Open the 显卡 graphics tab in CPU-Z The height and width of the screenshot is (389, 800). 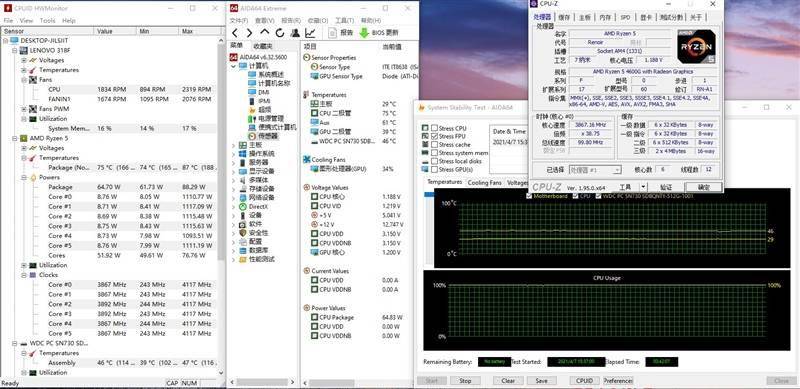[646, 17]
